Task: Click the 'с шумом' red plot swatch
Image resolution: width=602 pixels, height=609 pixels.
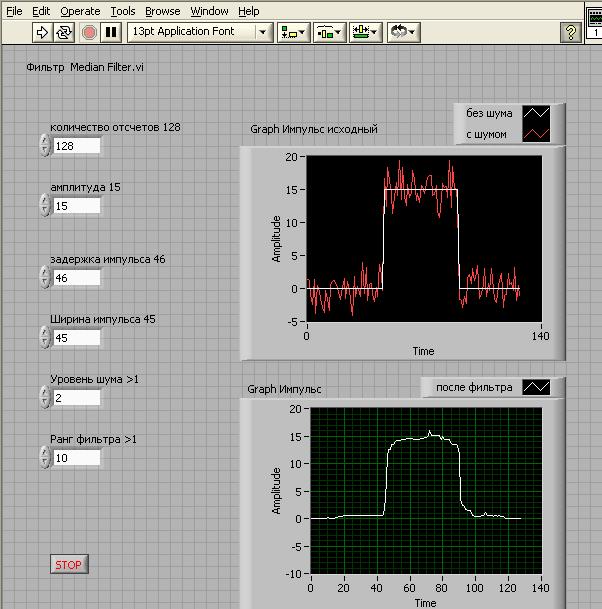Action: 537,134
